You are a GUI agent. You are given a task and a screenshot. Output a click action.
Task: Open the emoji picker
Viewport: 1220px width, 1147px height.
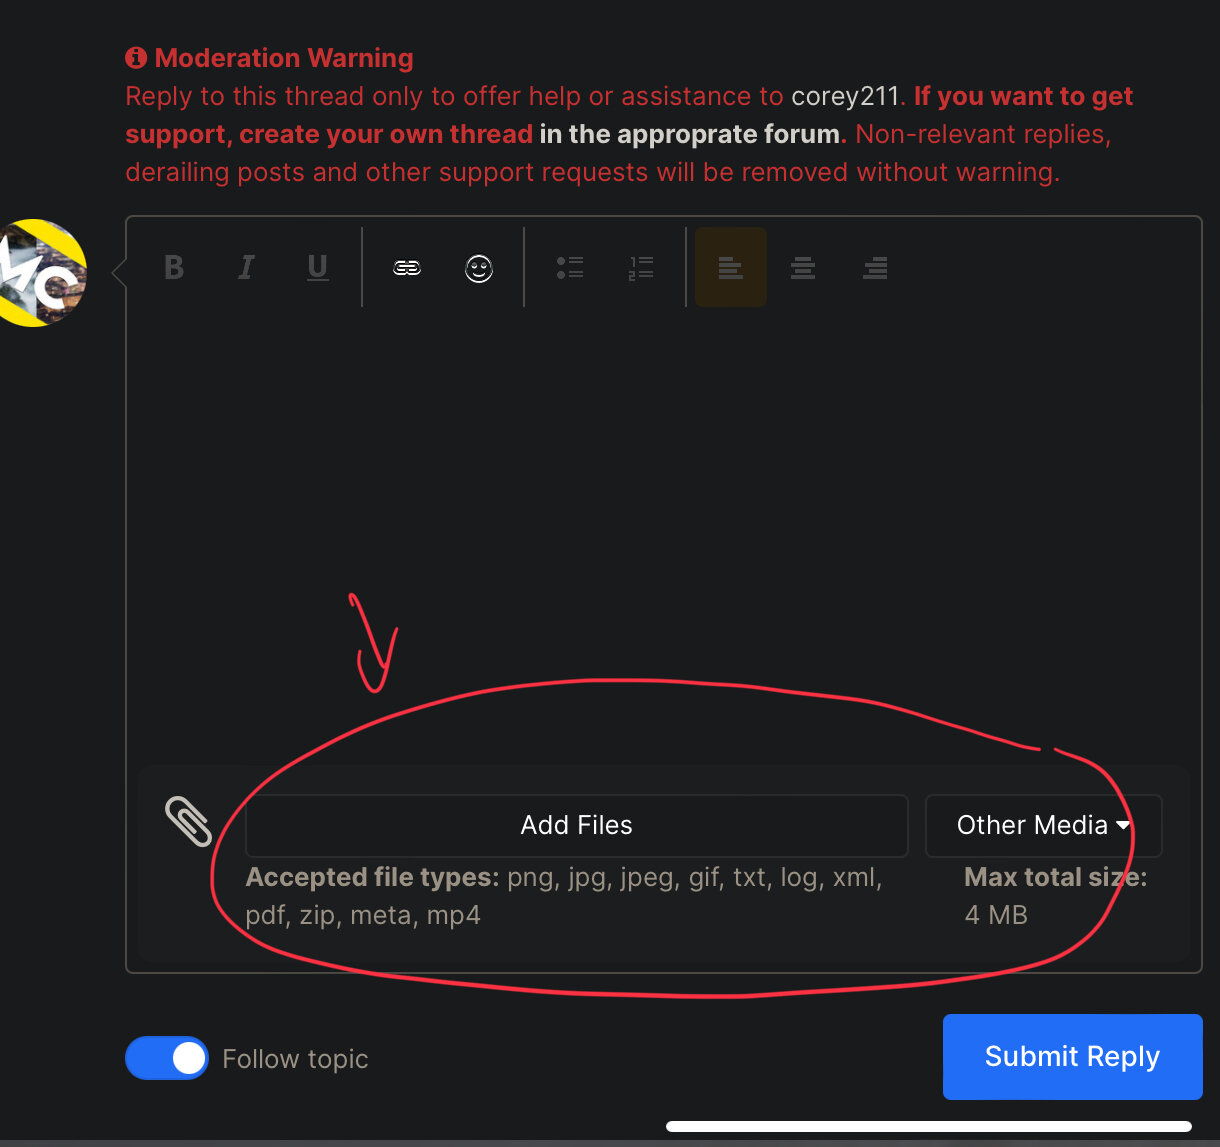(x=479, y=268)
